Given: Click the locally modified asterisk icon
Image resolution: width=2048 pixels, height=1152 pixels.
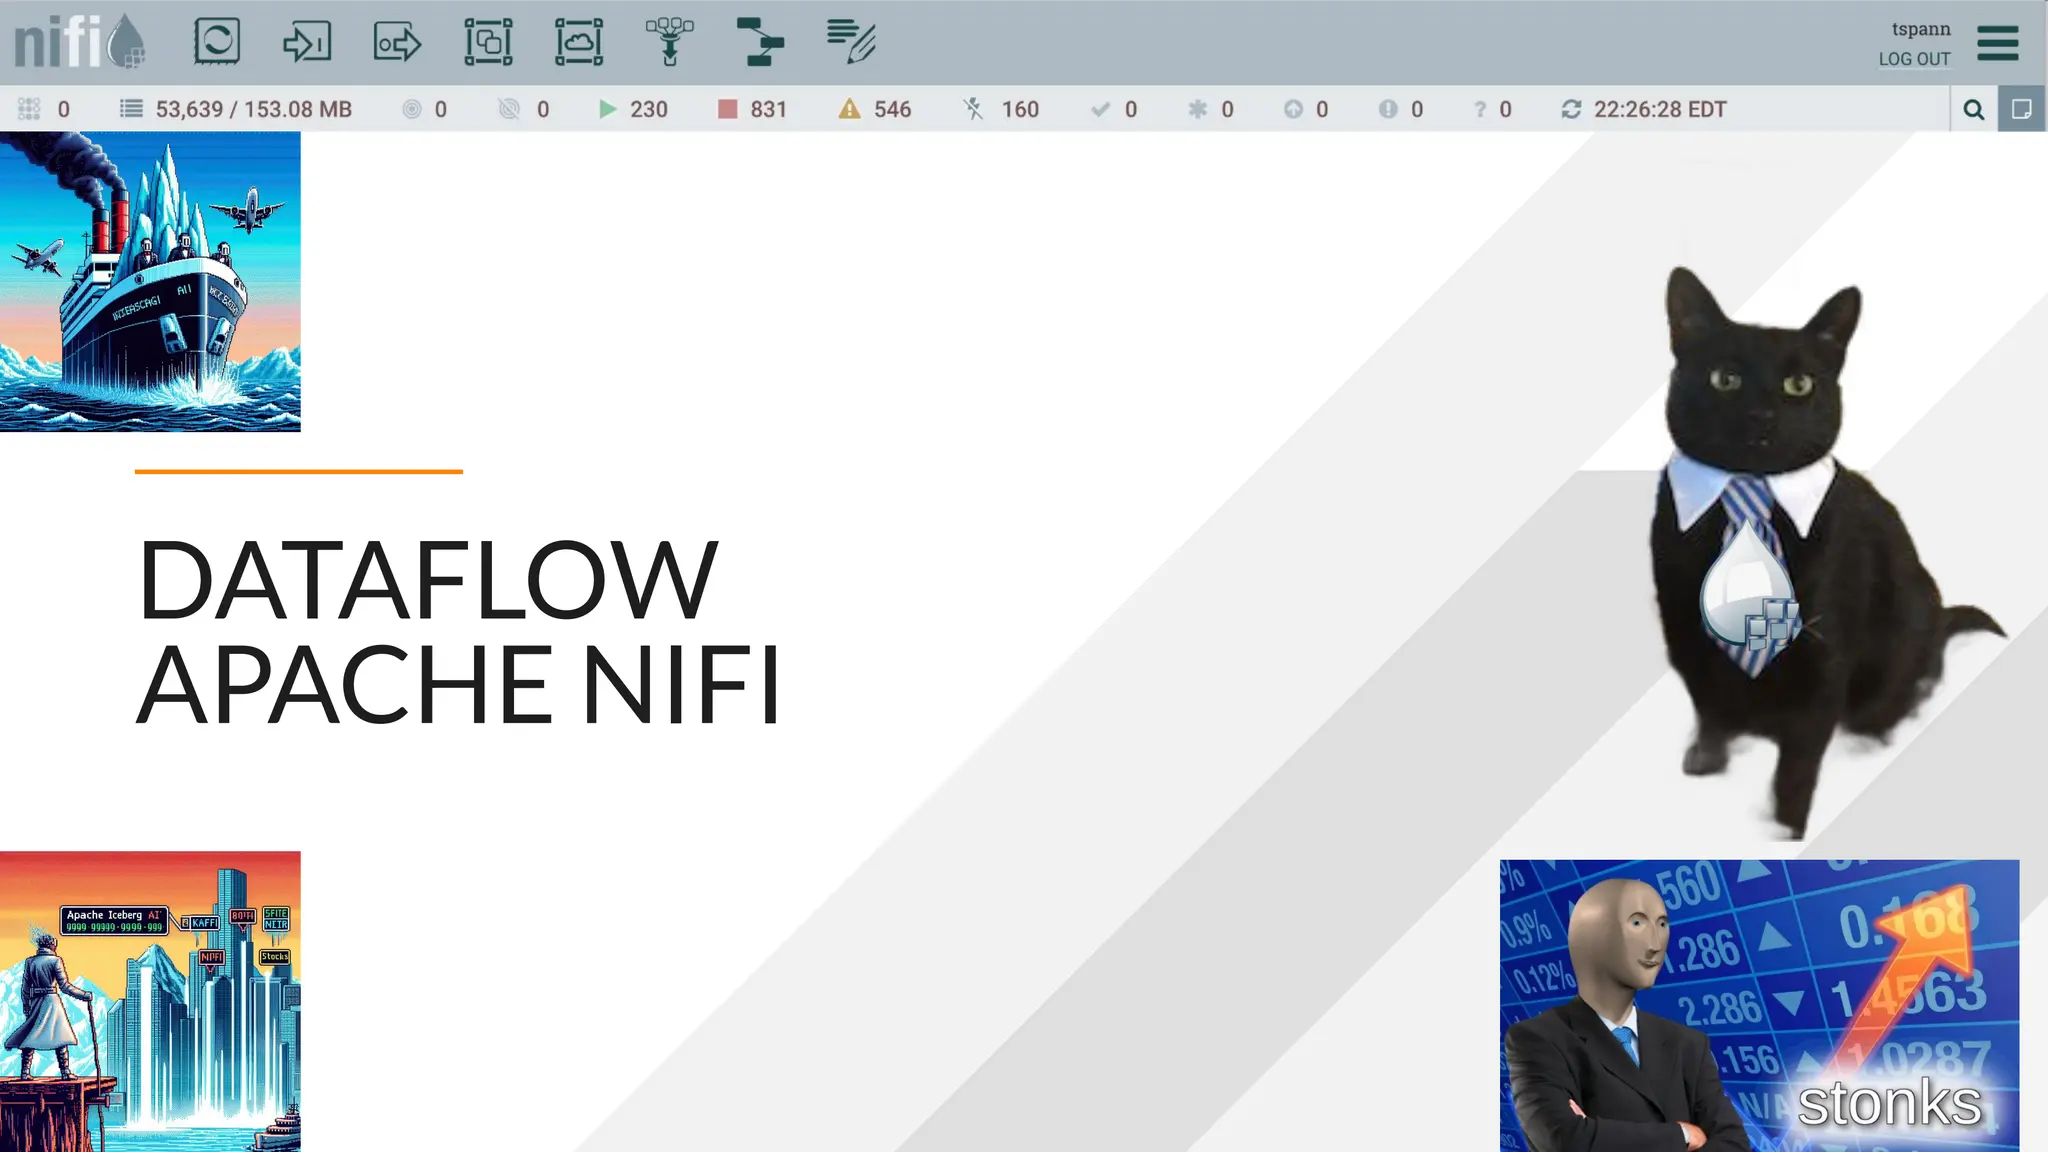Looking at the screenshot, I should coord(1197,109).
